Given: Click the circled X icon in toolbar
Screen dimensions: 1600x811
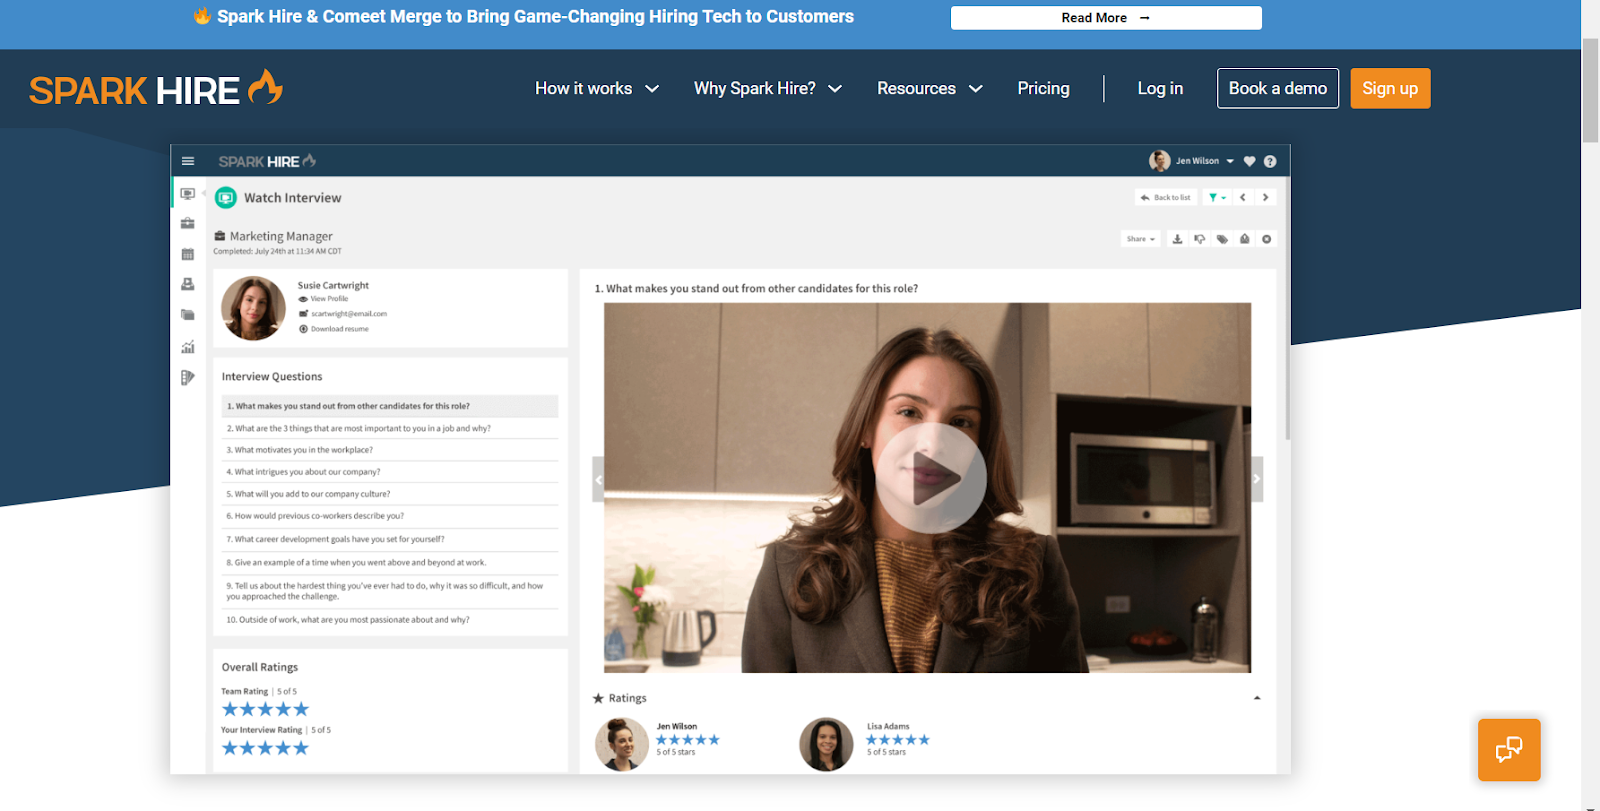Looking at the screenshot, I should 1267,239.
